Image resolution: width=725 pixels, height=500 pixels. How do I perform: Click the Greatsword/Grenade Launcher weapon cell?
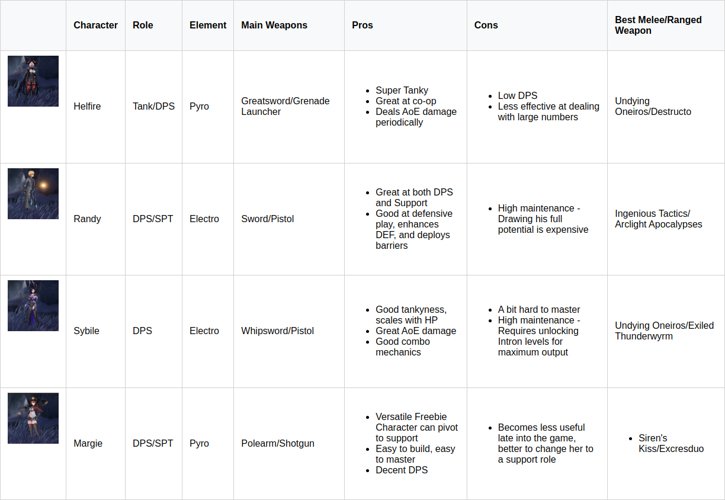[x=285, y=106]
